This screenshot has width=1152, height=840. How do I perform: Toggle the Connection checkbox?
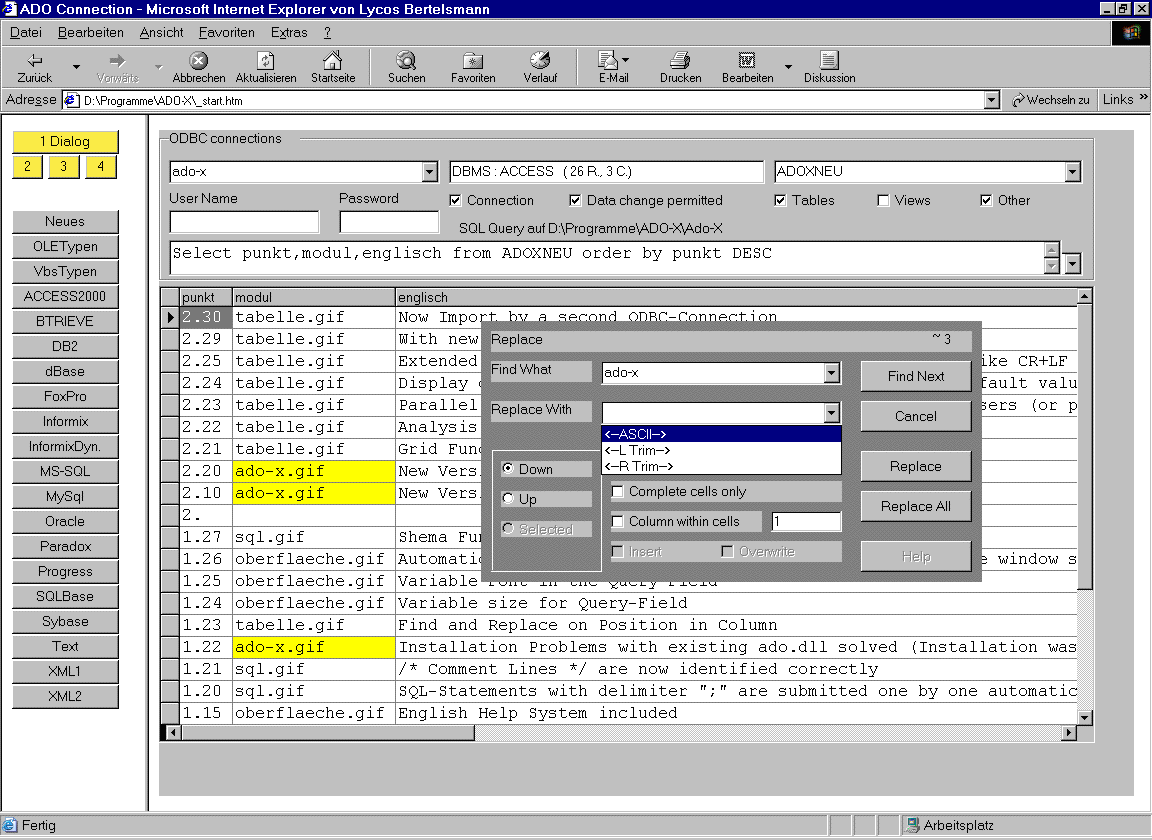tap(456, 201)
